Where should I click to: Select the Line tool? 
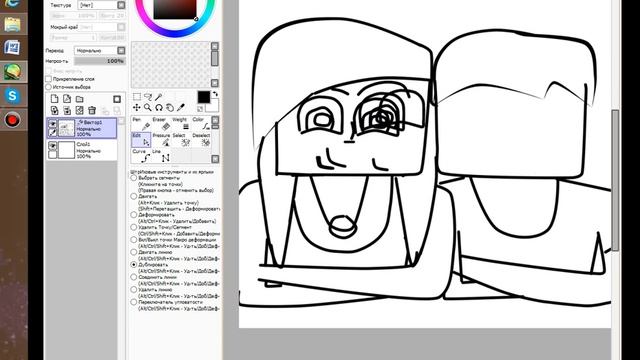[x=161, y=156]
